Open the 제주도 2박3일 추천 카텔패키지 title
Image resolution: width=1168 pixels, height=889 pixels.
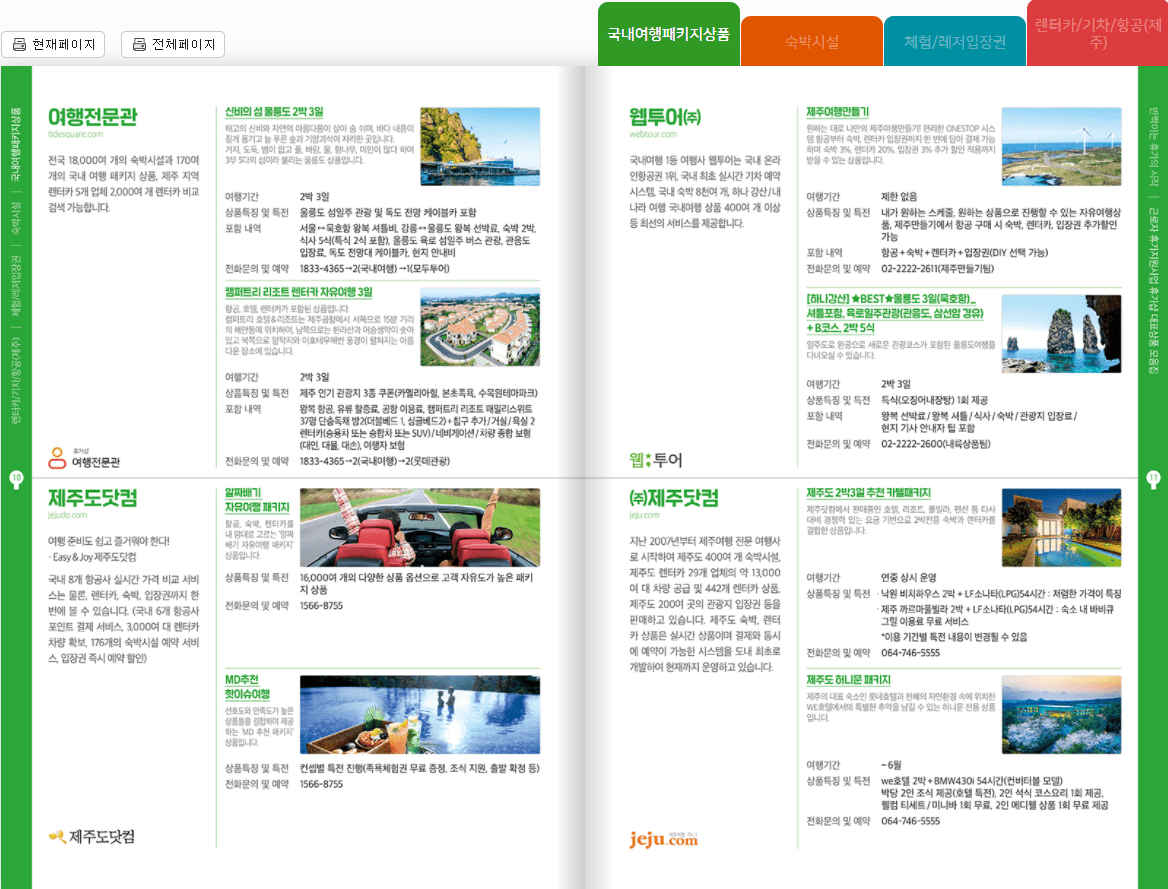pyautogui.click(x=869, y=493)
